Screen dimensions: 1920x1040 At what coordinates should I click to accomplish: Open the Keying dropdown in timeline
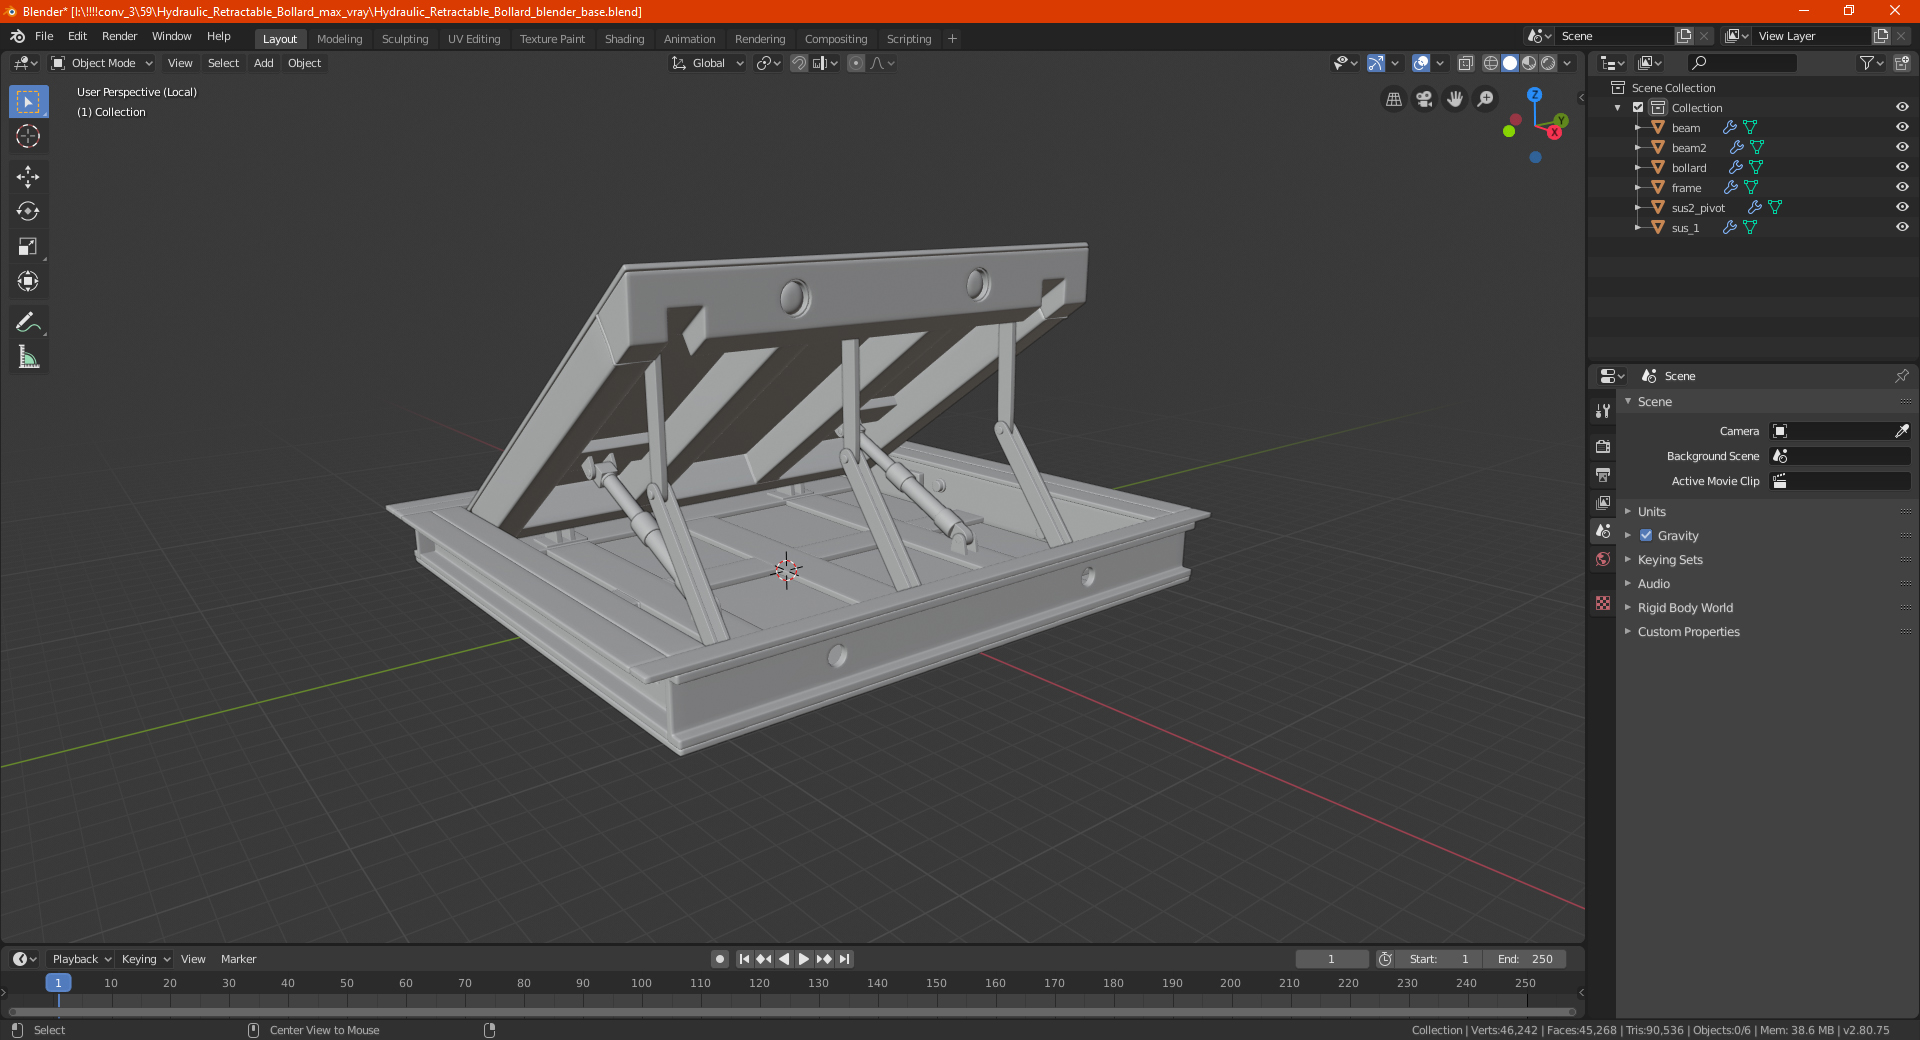coord(145,959)
